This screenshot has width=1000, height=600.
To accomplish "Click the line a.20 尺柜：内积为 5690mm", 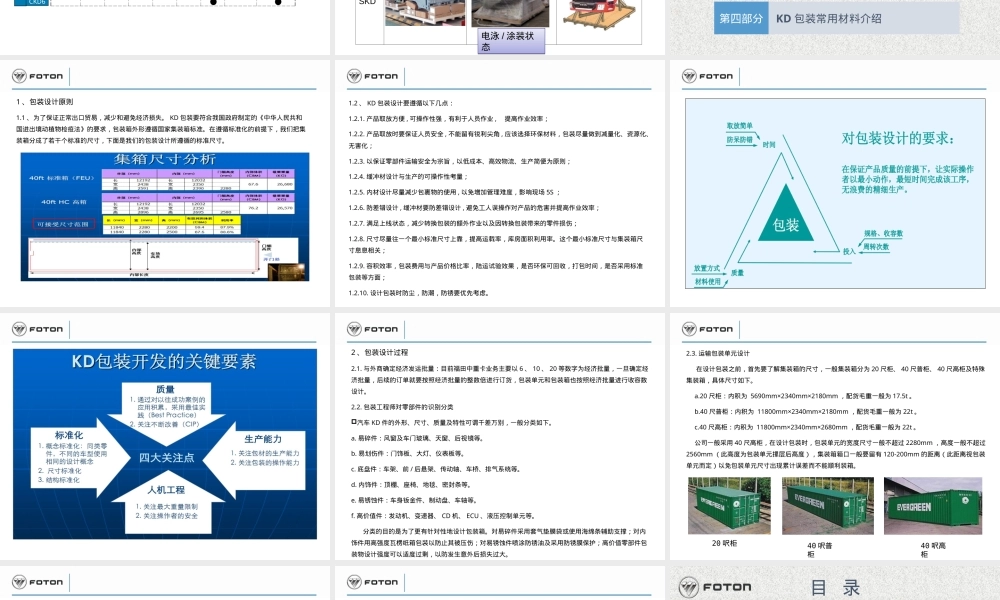I will pos(802,396).
